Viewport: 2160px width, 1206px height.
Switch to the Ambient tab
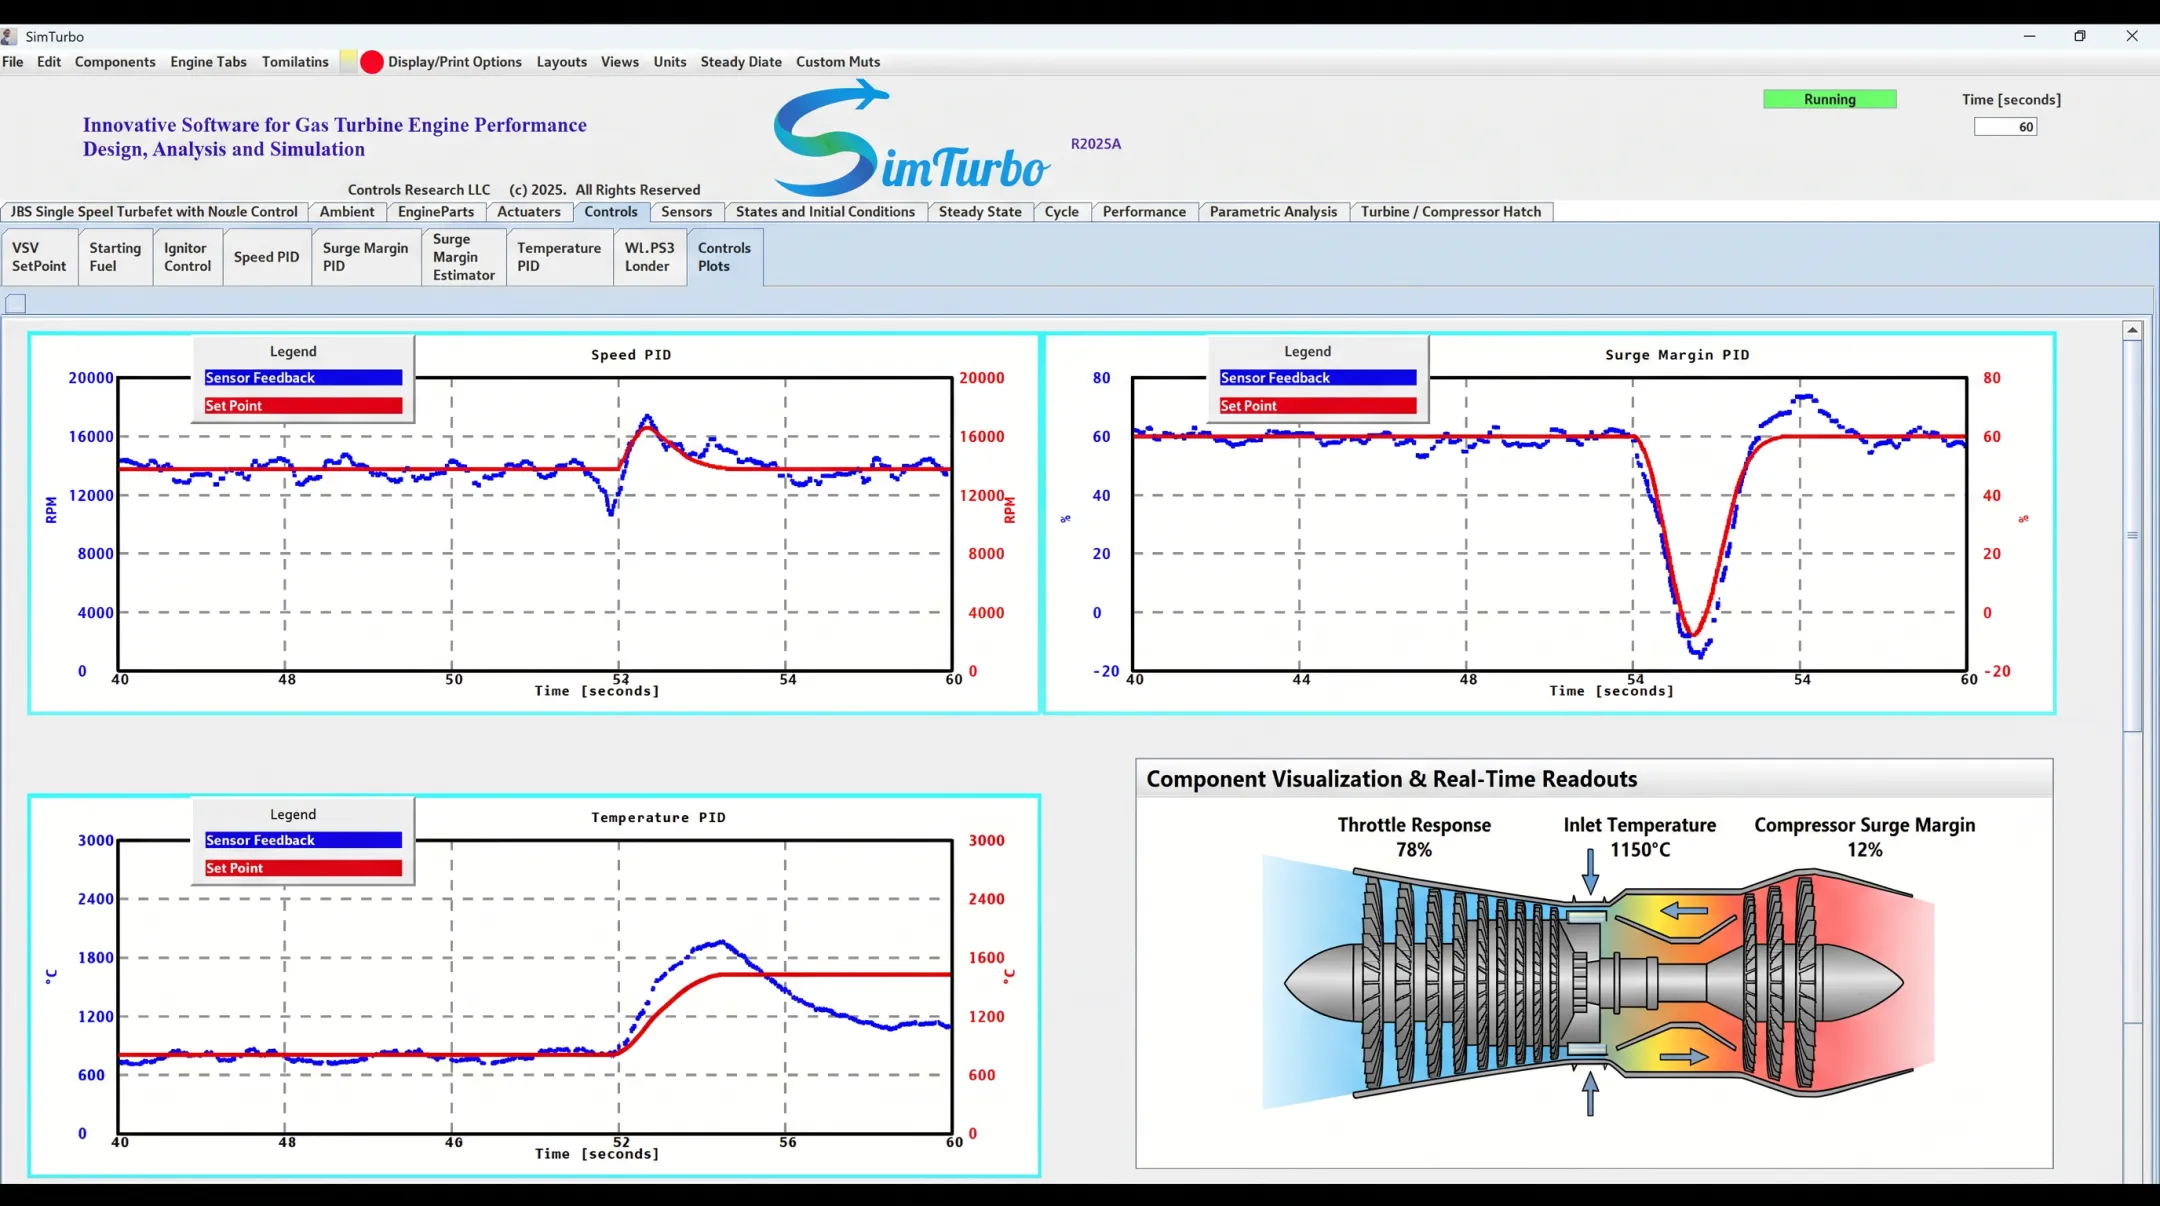(x=347, y=212)
